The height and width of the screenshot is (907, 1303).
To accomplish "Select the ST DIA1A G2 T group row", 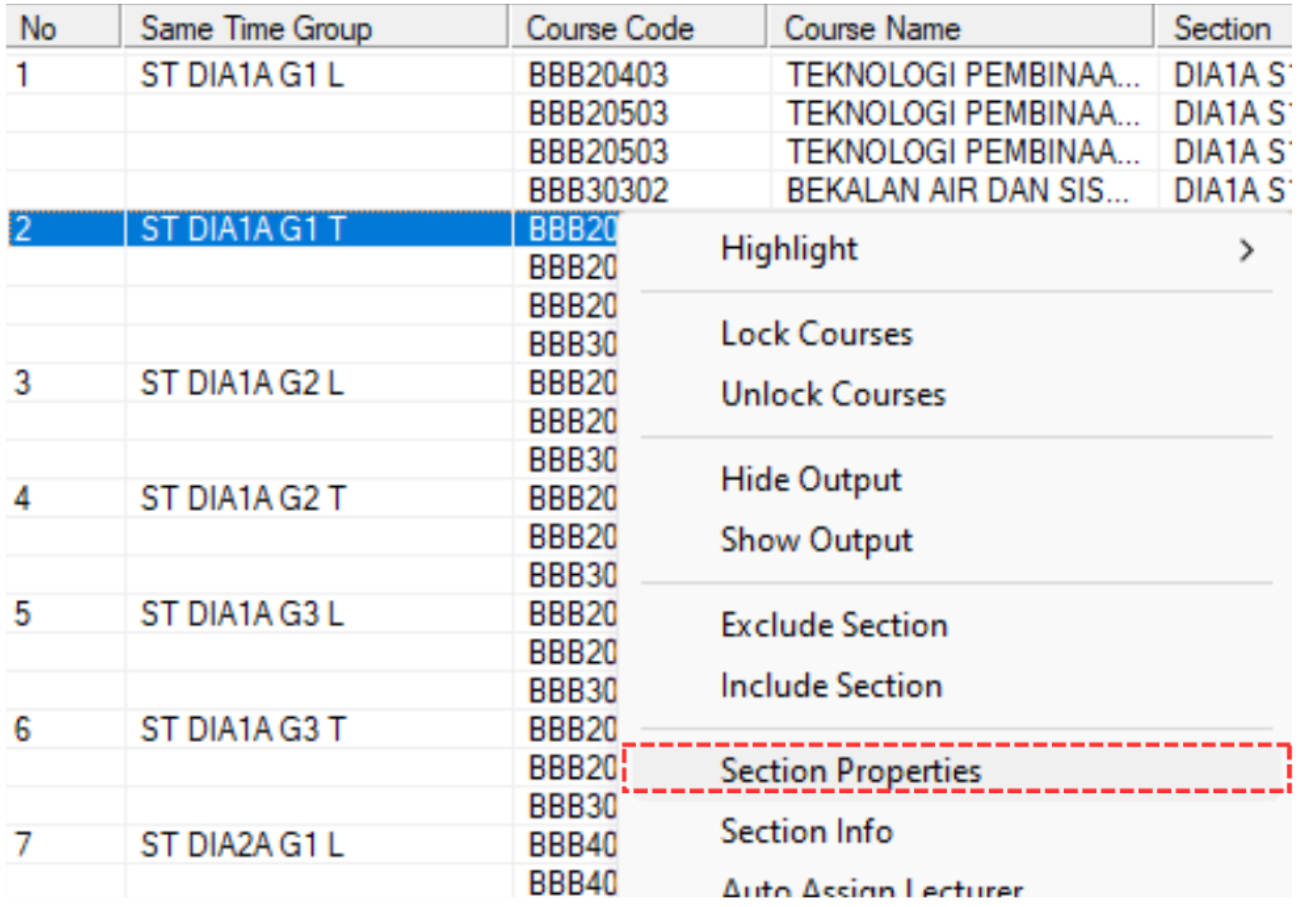I will coord(242,497).
